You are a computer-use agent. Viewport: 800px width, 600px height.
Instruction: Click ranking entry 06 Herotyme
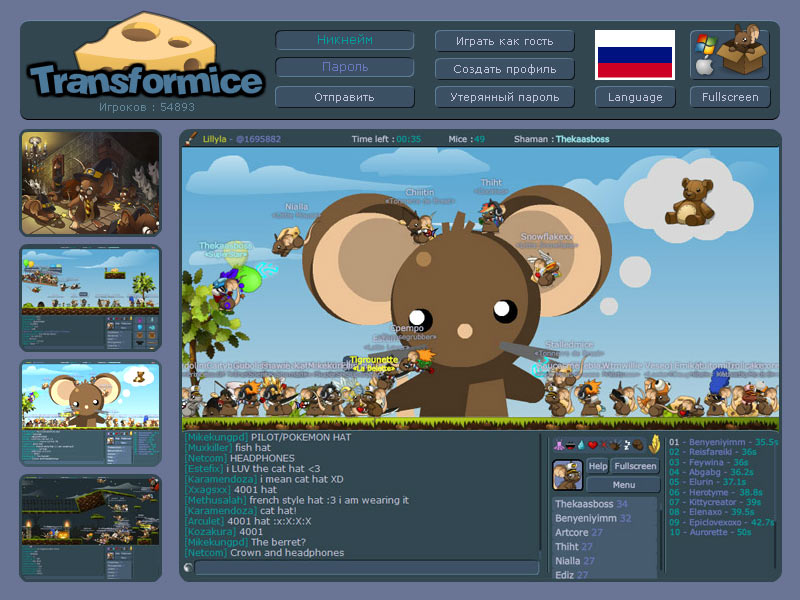click(x=716, y=492)
